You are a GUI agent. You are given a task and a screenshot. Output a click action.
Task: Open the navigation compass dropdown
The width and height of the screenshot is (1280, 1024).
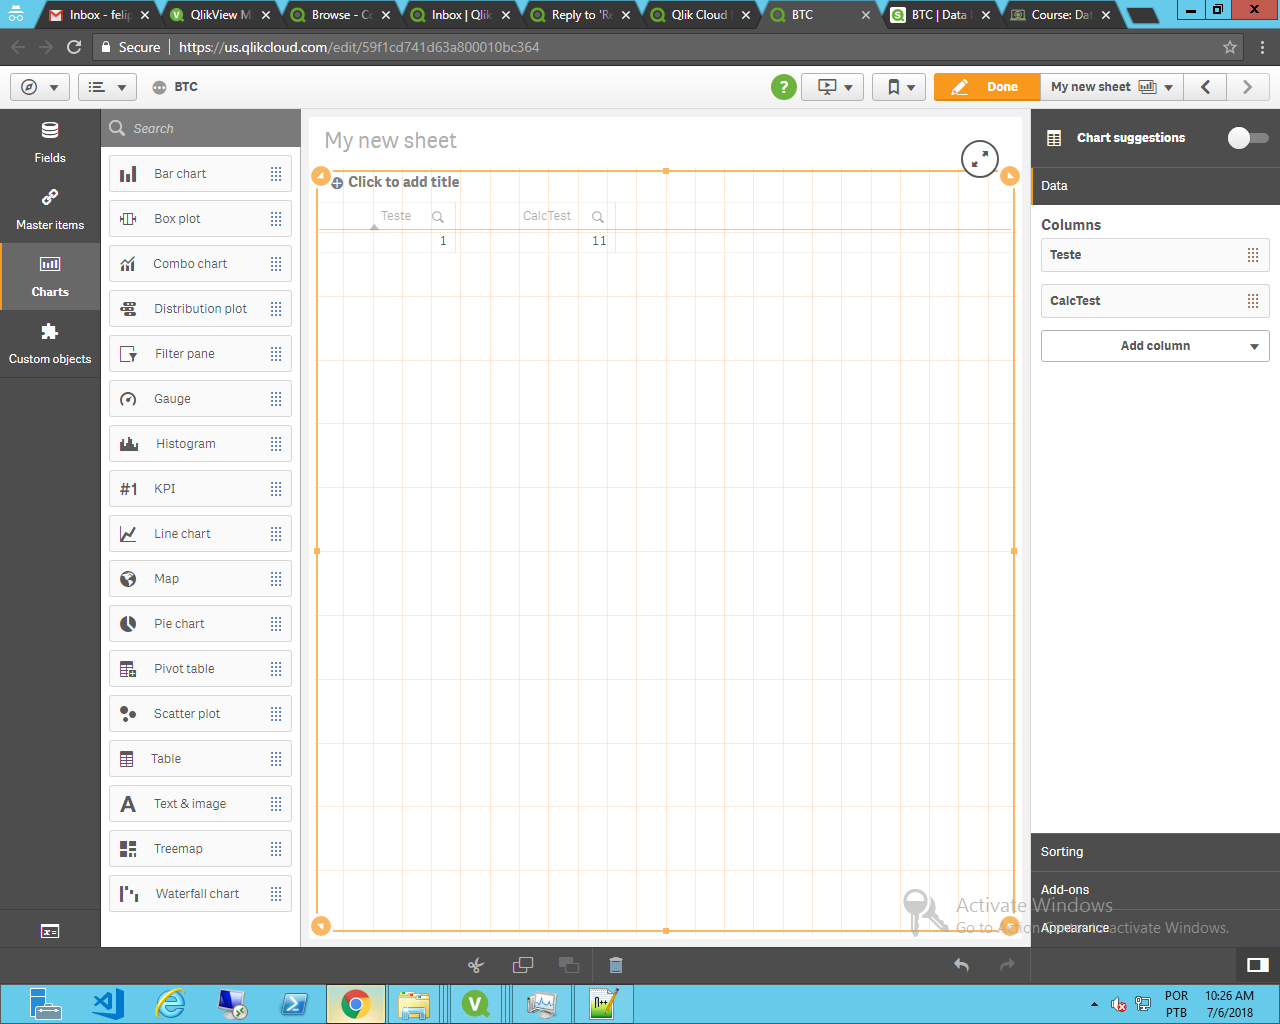point(40,87)
